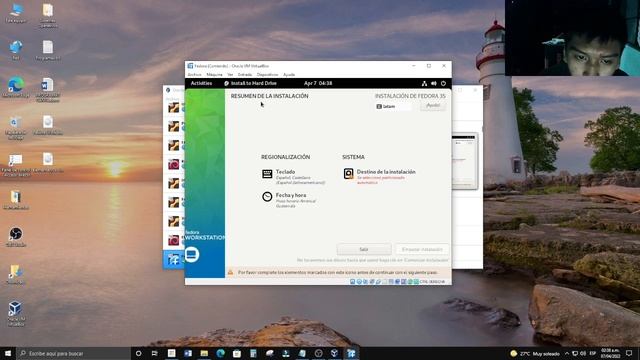Open the Dispositivos menu in VirtualBox
This screenshot has width=640, height=360.
coord(267,75)
